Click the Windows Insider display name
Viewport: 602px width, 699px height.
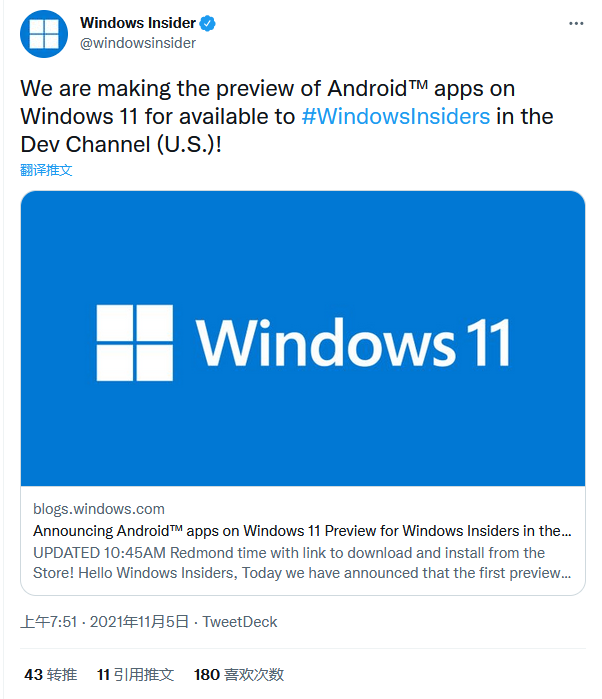[x=138, y=23]
